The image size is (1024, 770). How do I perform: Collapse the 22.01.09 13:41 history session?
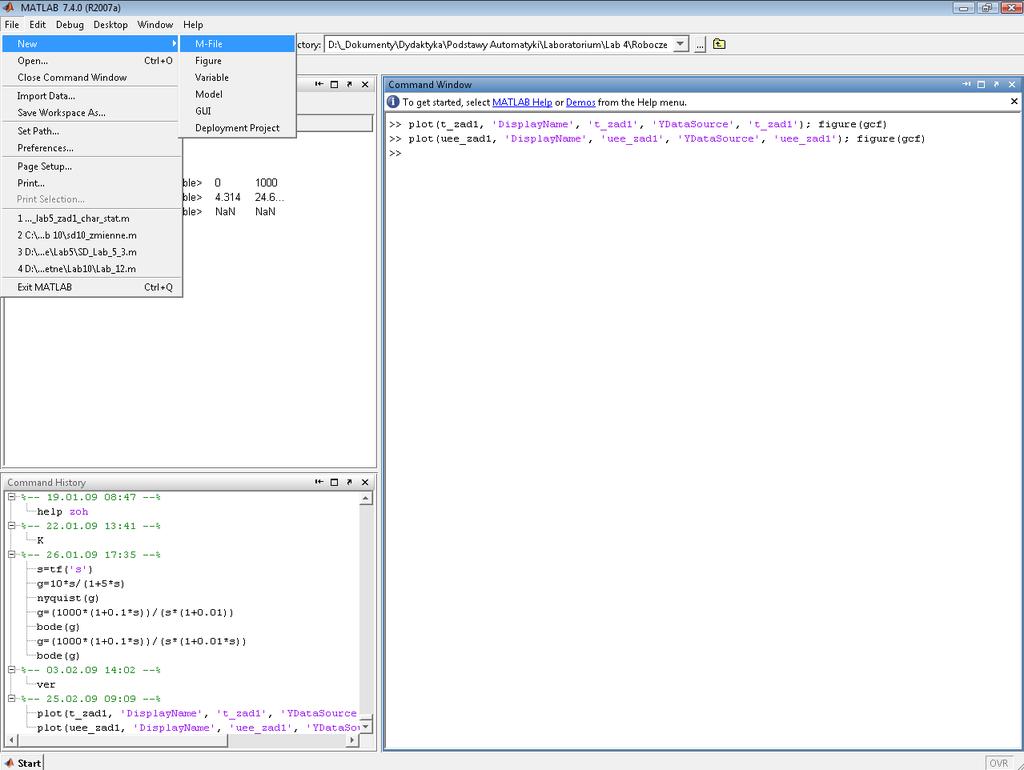point(11,526)
